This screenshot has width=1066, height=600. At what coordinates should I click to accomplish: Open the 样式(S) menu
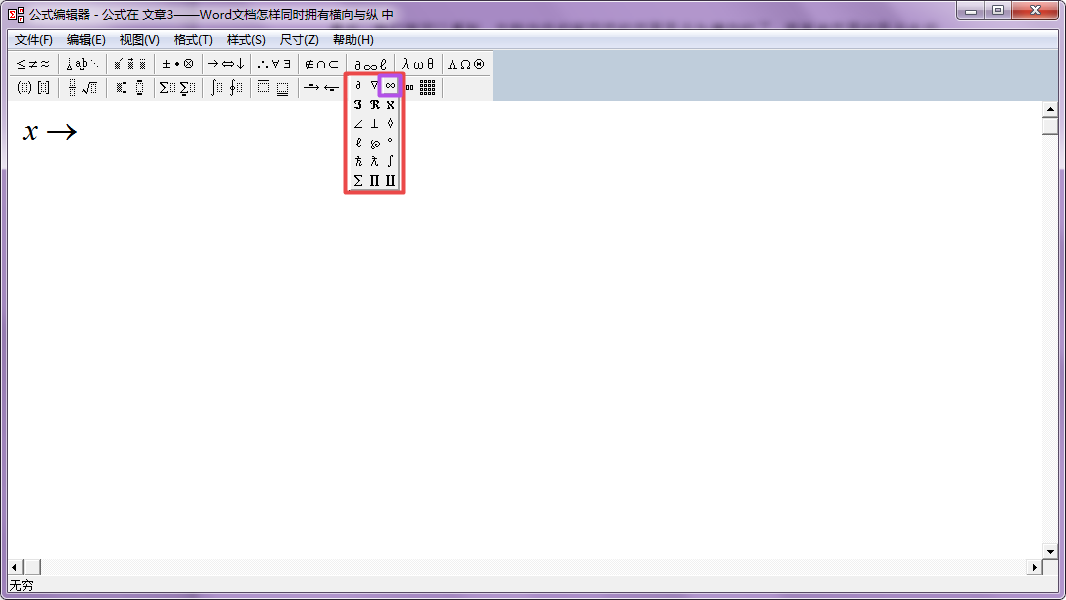tap(246, 40)
